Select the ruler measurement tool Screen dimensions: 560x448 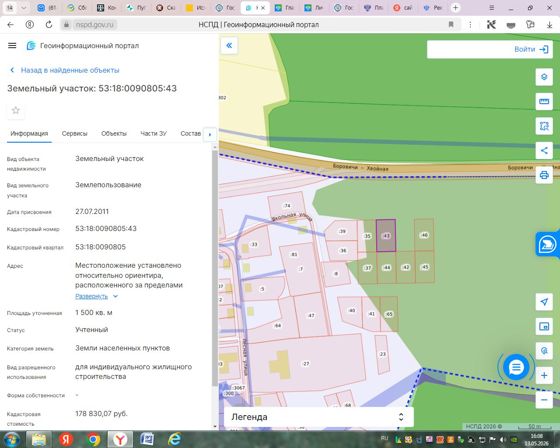point(544,101)
